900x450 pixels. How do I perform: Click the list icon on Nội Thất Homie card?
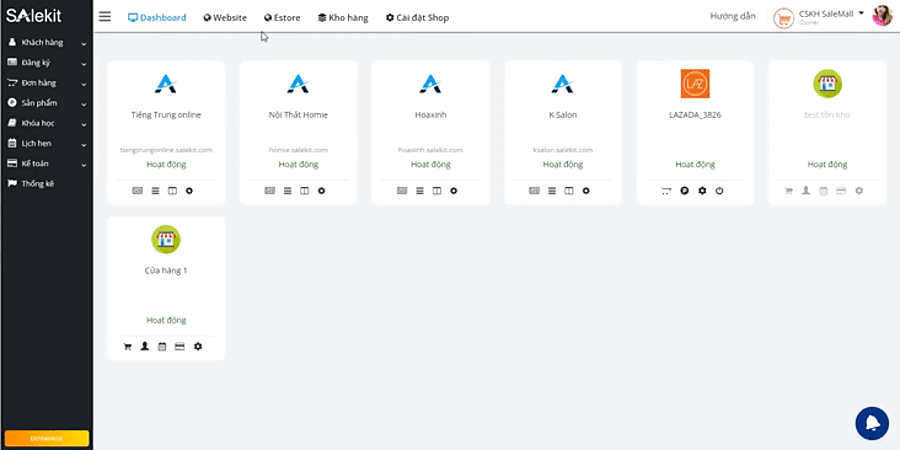pos(287,190)
